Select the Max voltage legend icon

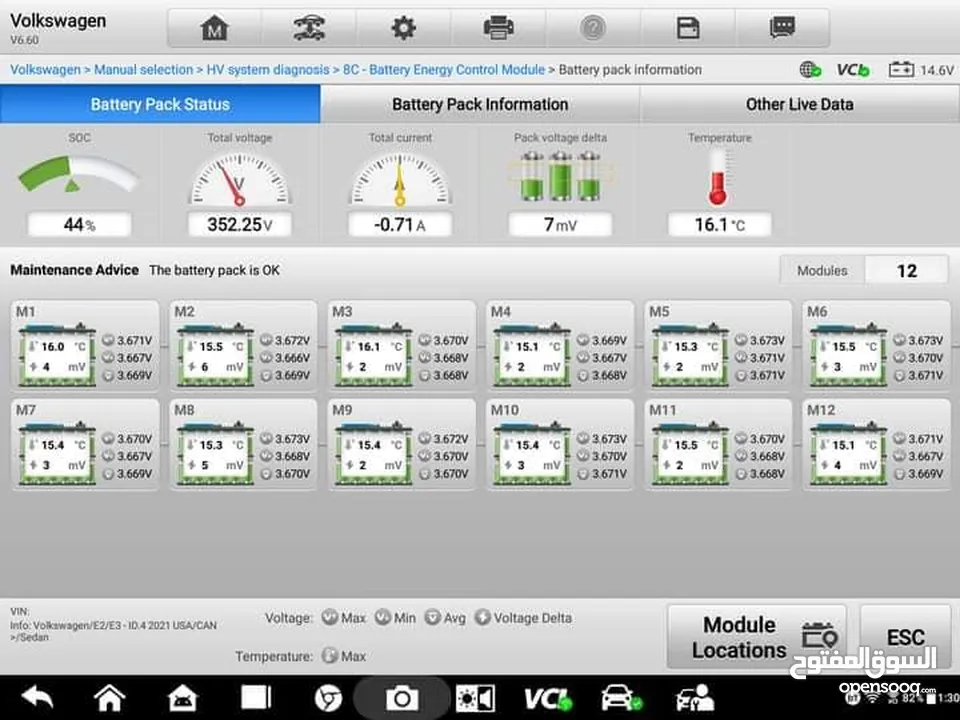329,617
